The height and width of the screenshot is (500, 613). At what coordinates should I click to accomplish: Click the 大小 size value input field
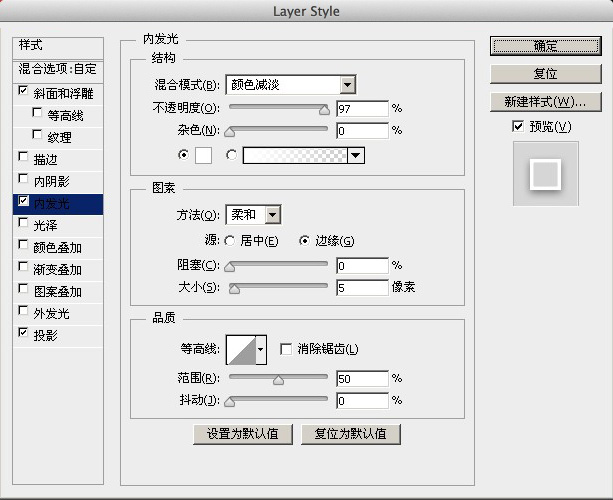pos(362,288)
